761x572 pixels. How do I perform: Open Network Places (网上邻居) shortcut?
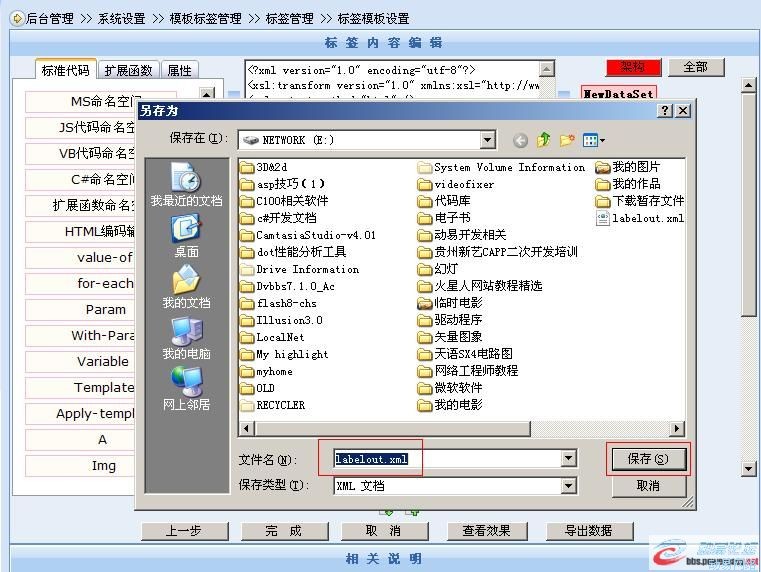pyautogui.click(x=186, y=389)
